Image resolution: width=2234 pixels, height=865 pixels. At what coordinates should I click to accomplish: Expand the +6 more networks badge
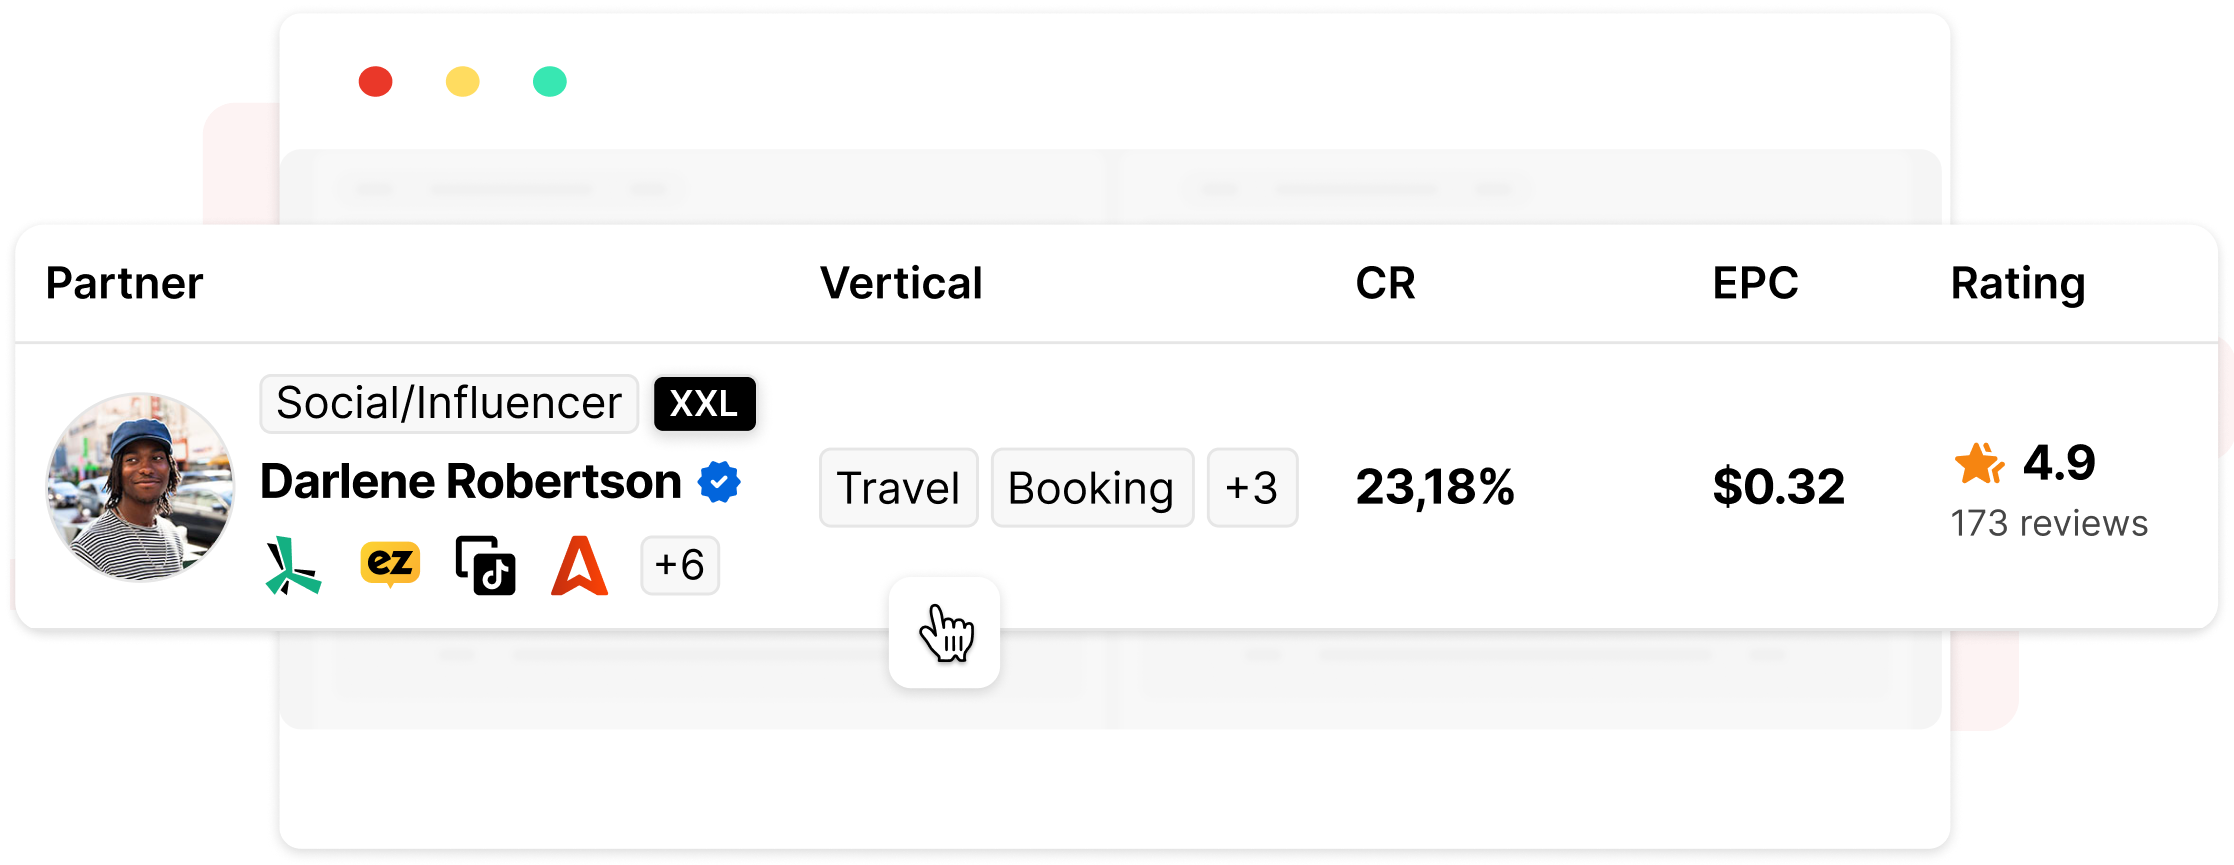[680, 566]
